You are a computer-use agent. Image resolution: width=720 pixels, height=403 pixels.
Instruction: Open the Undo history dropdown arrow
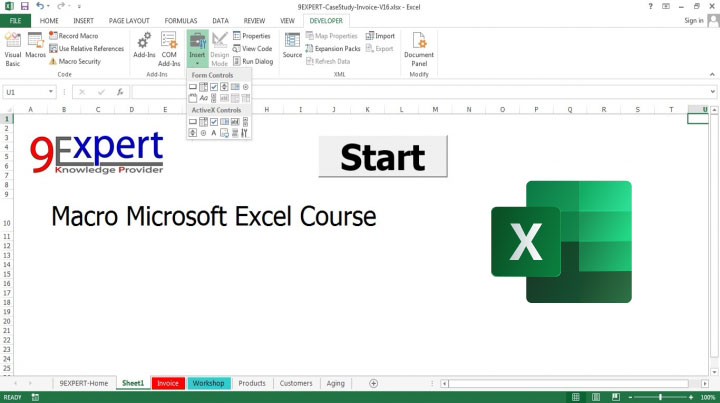coord(48,6)
